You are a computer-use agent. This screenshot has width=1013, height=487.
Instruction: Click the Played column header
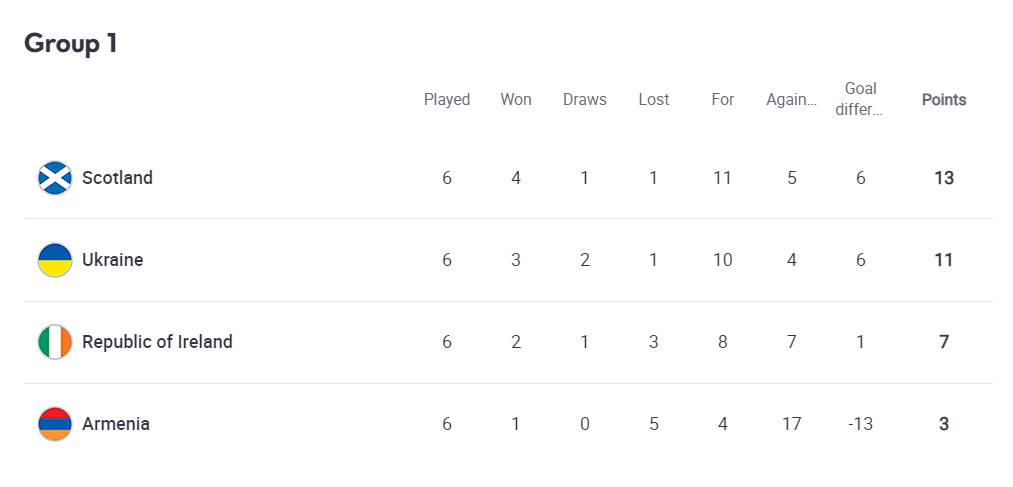point(447,100)
